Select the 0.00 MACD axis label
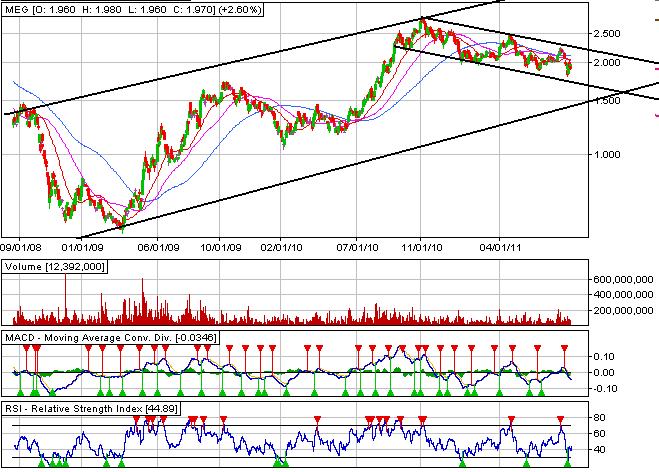This screenshot has height=472, width=659. pyautogui.click(x=604, y=372)
